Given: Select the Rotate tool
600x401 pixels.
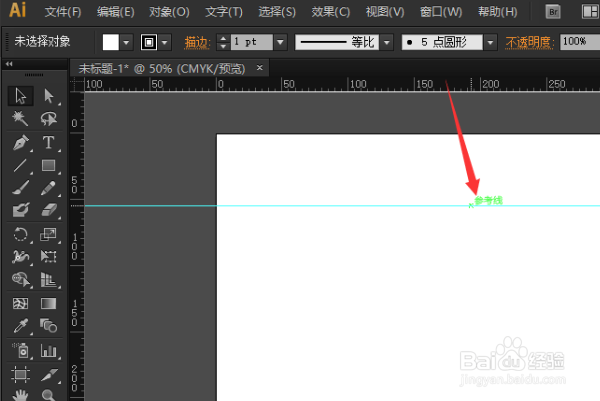Looking at the screenshot, I should click(20, 234).
